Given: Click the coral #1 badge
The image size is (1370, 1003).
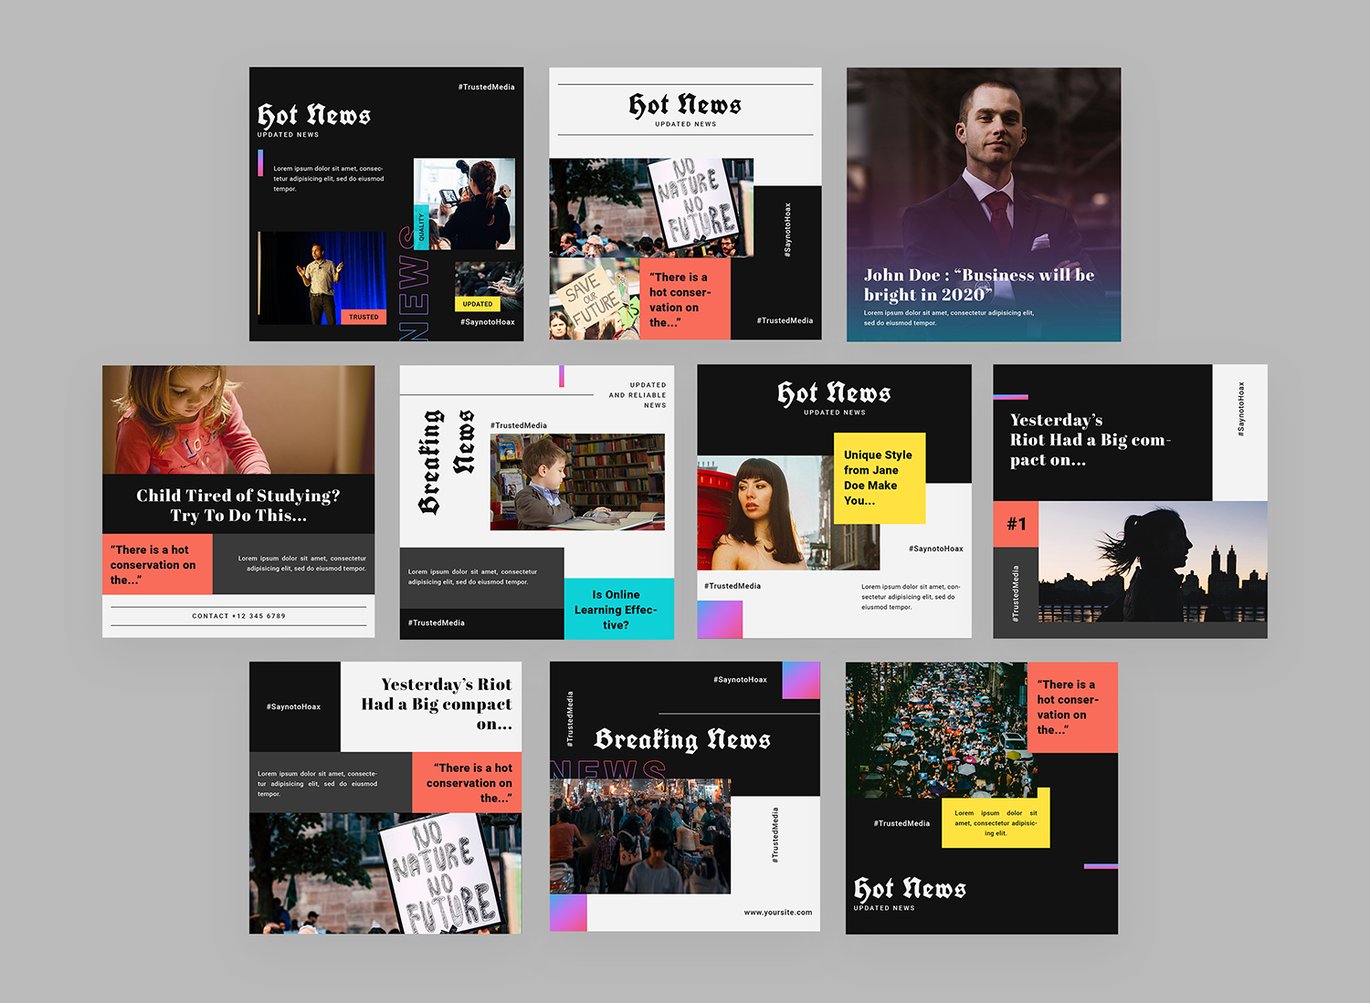Looking at the screenshot, I should pyautogui.click(x=1016, y=524).
